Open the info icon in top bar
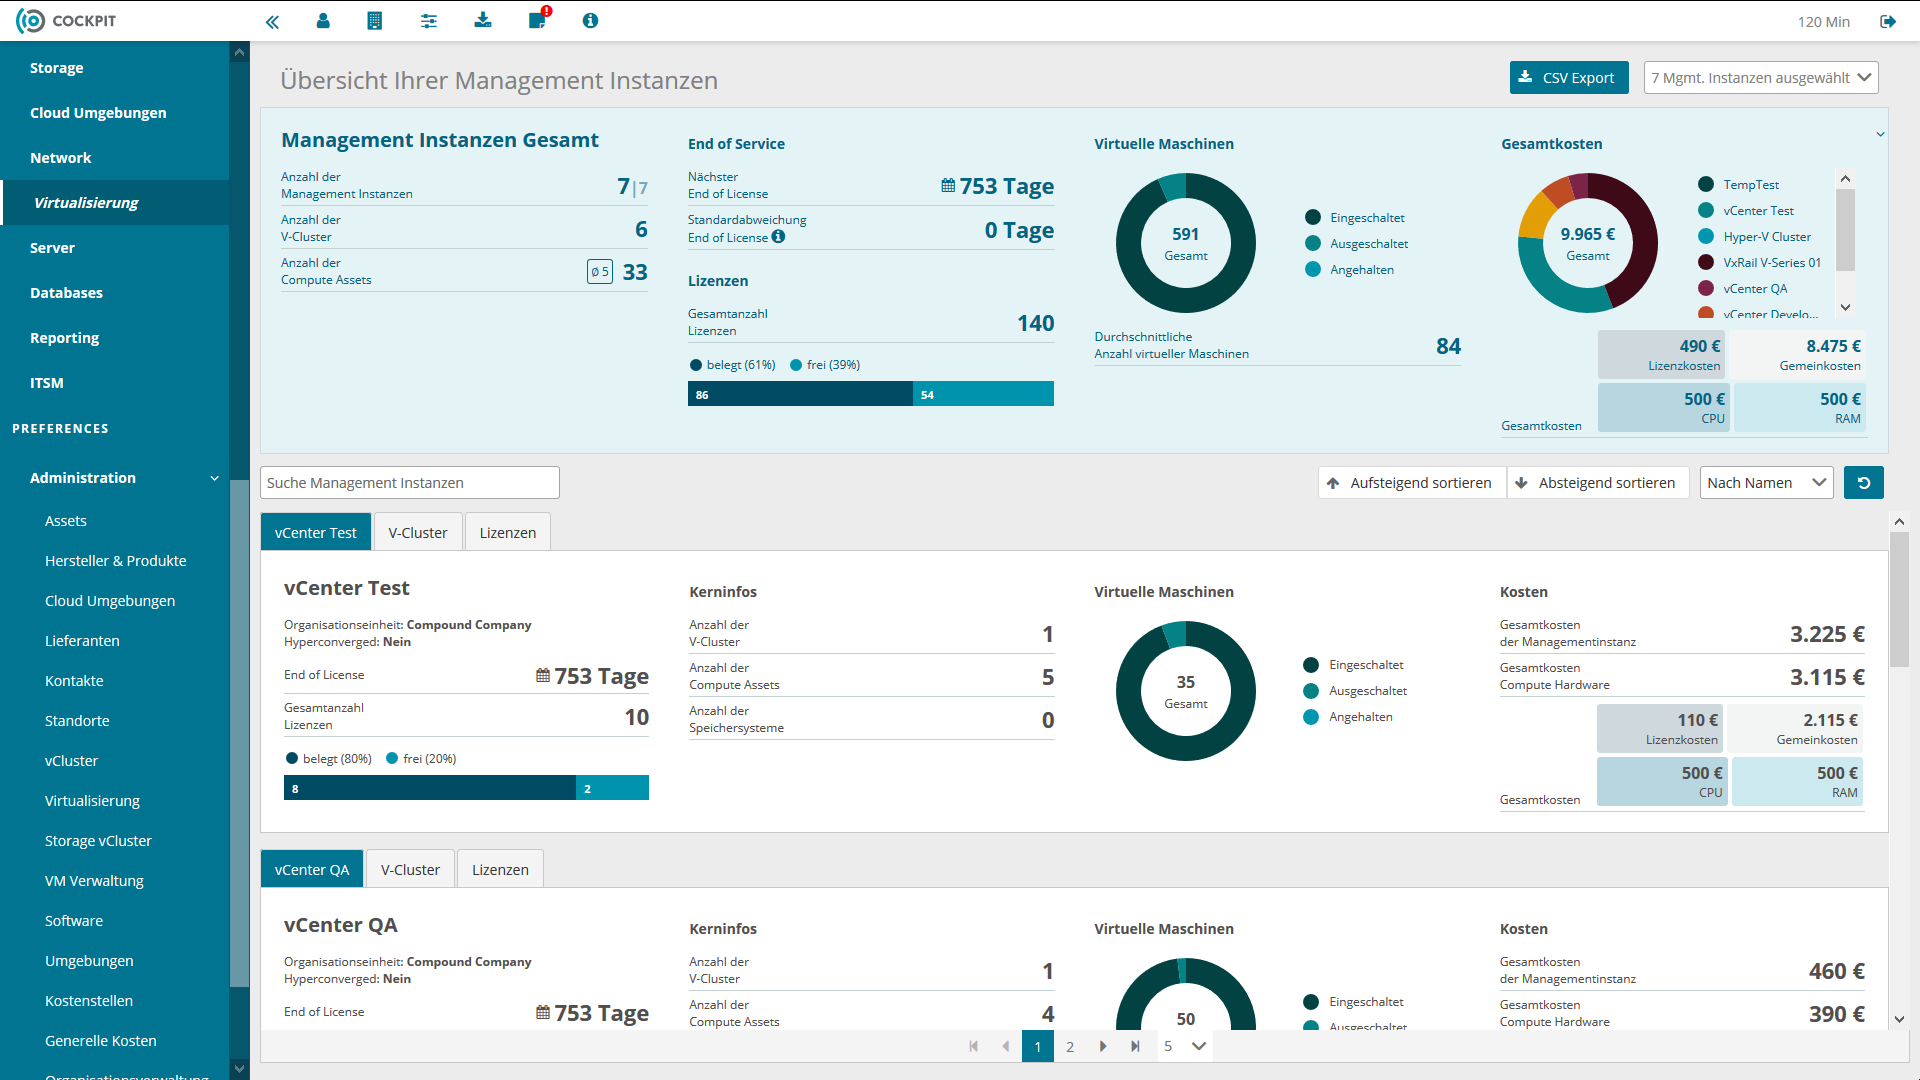 (x=591, y=21)
